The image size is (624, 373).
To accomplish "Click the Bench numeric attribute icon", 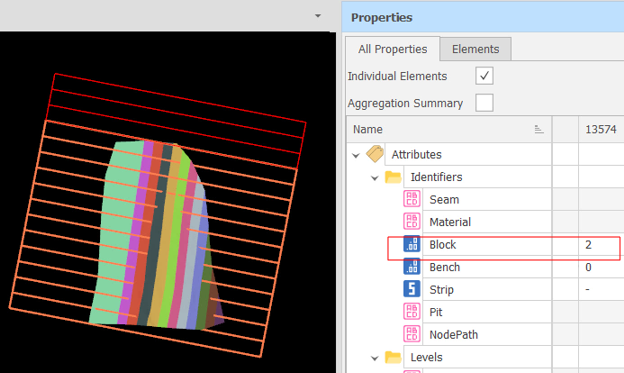I will tap(412, 267).
